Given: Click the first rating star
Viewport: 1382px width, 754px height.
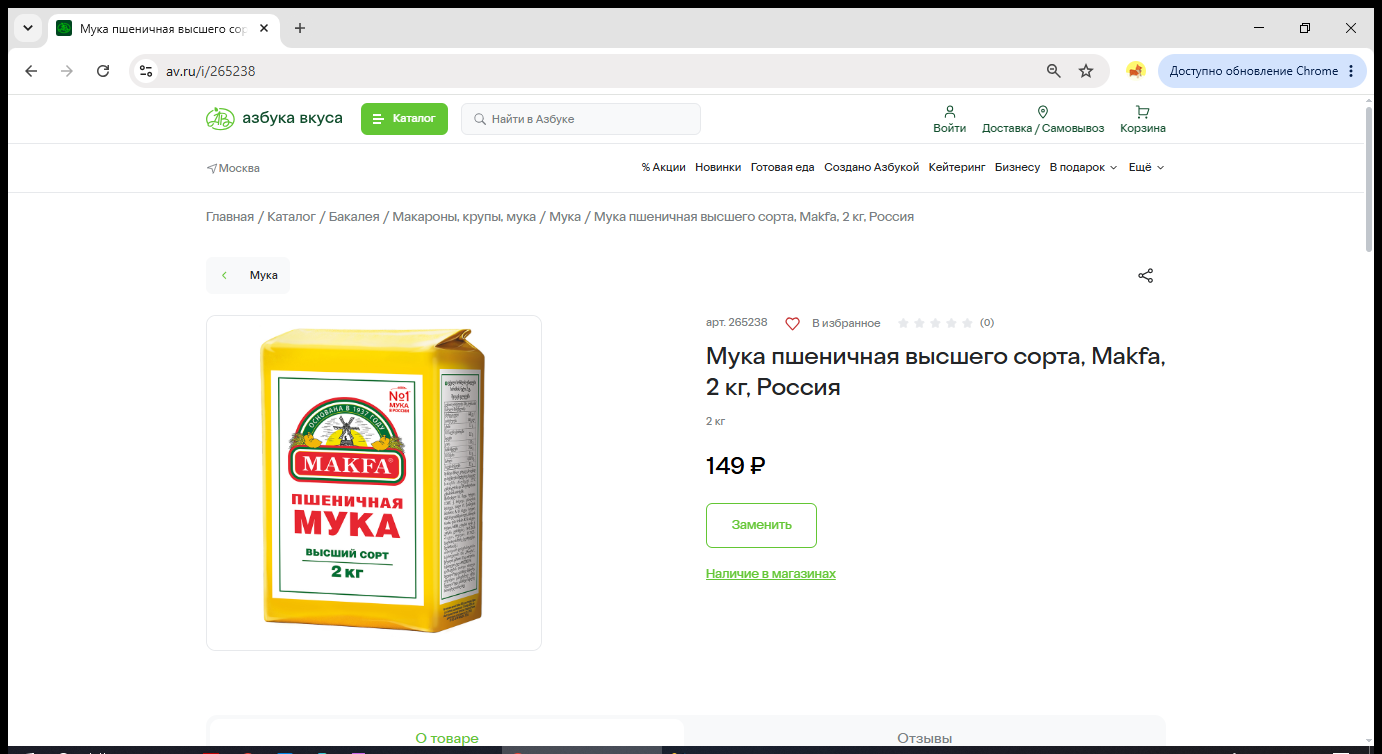Looking at the screenshot, I should tap(904, 323).
